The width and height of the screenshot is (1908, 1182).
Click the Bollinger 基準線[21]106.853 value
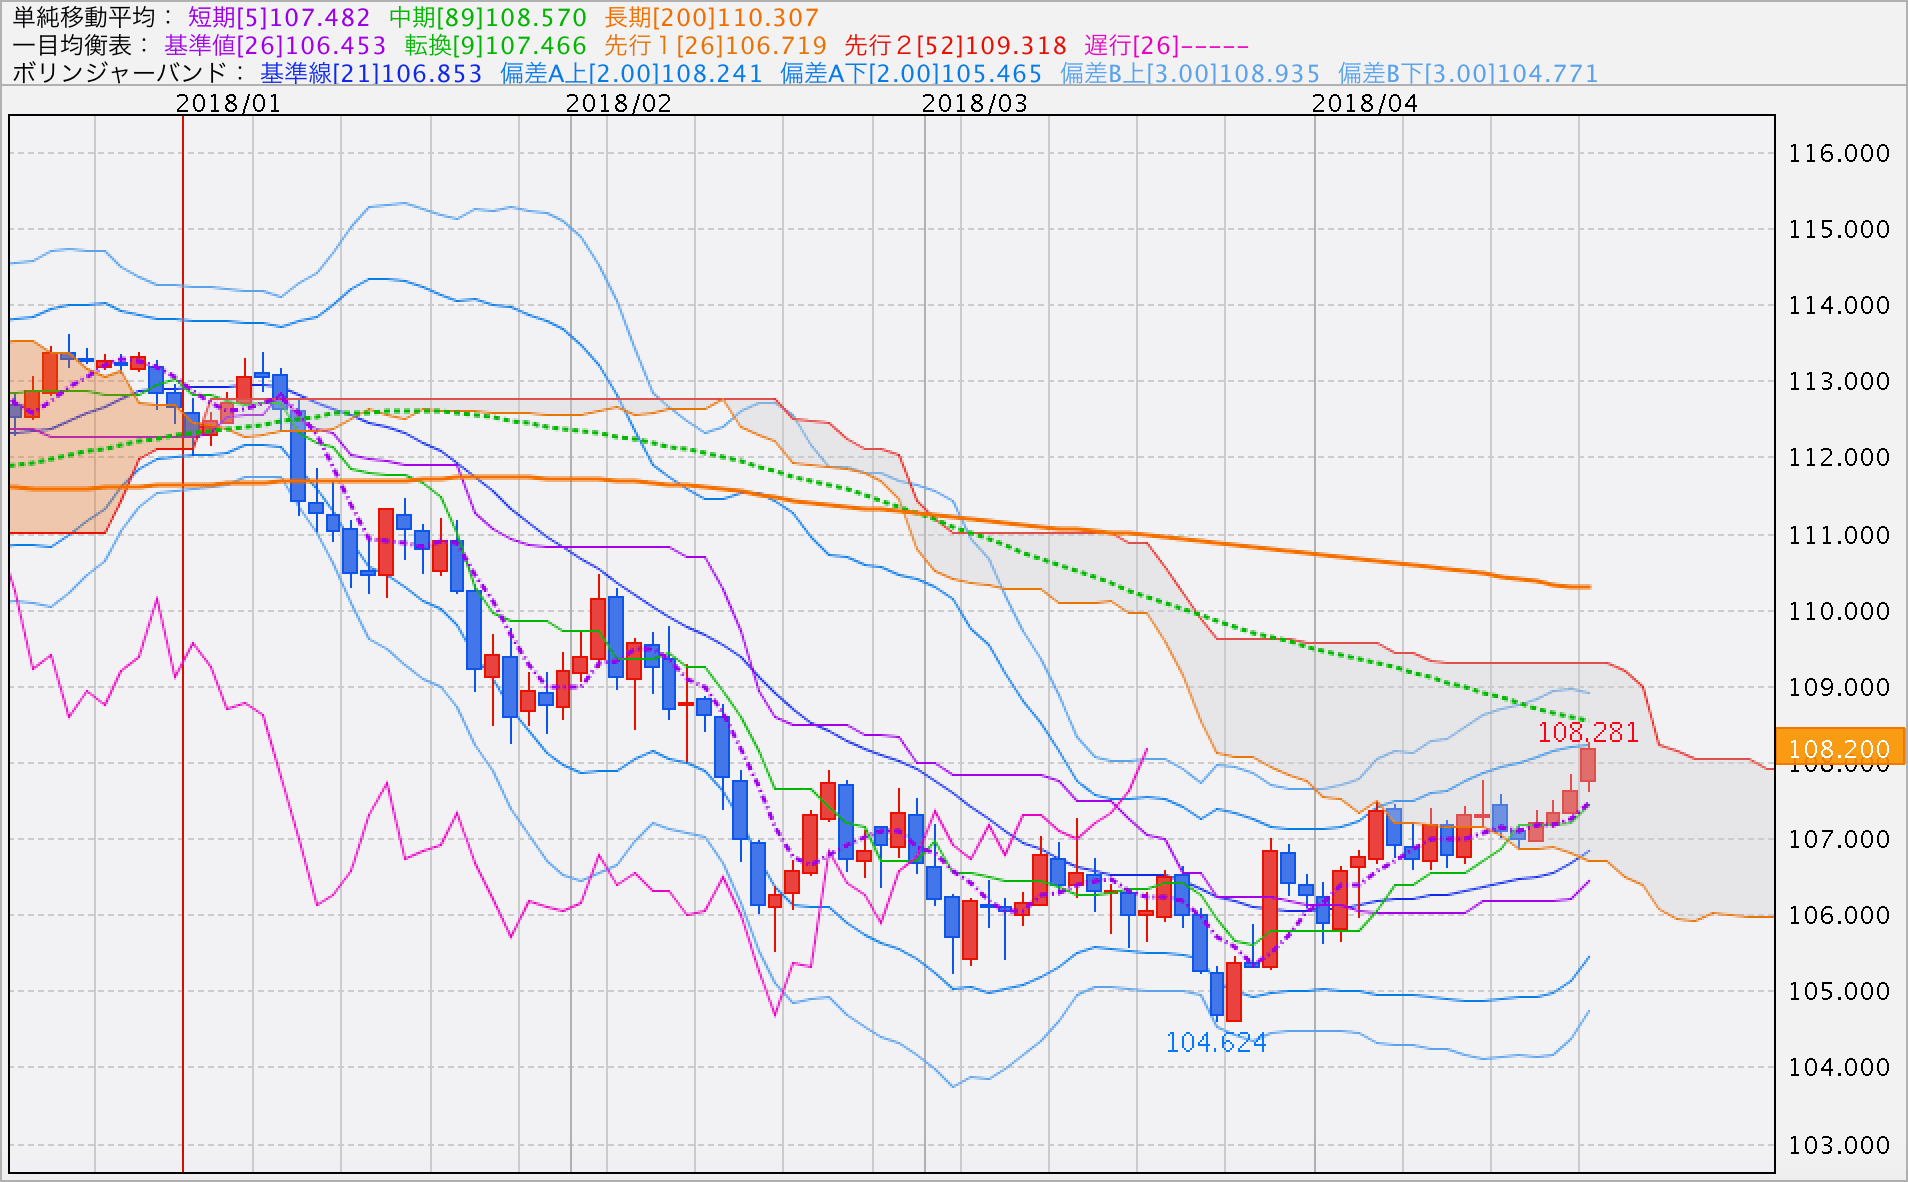coord(371,73)
